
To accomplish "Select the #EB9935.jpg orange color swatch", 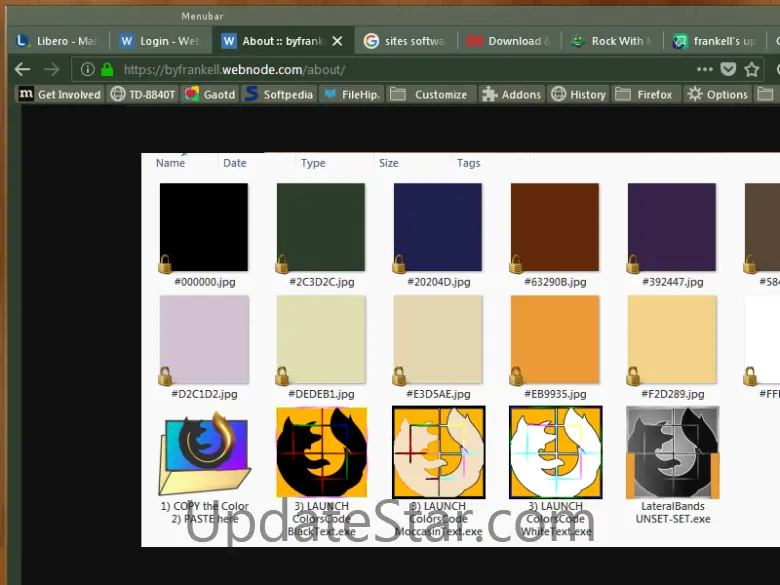I will pos(555,340).
